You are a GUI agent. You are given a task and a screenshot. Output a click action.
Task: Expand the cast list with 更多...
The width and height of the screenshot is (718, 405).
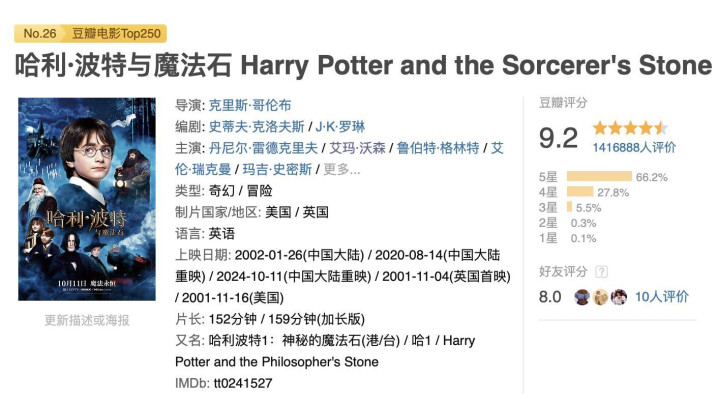(341, 169)
